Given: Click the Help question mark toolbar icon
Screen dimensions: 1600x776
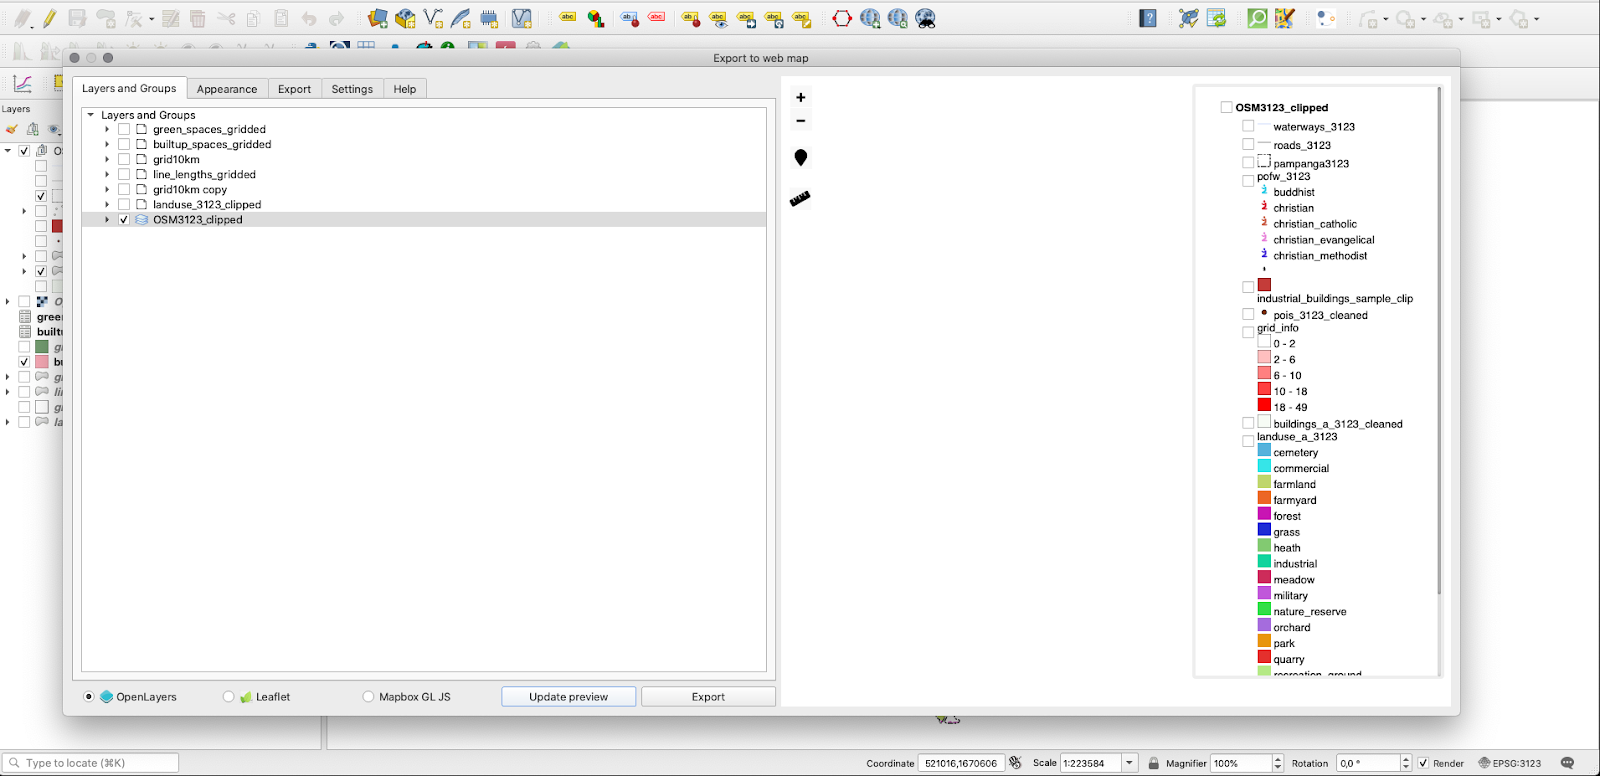Looking at the screenshot, I should (x=1148, y=18).
